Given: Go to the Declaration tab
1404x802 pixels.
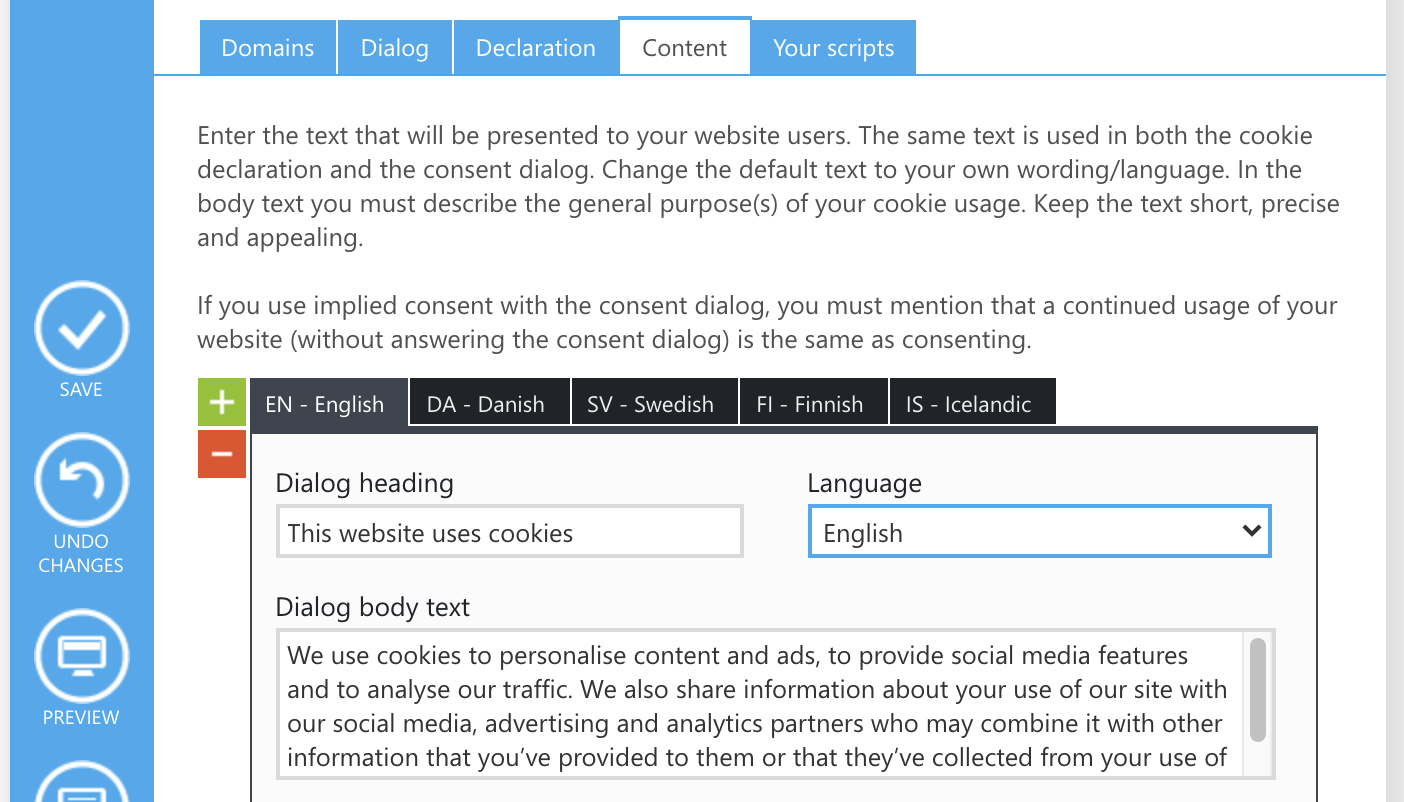Looking at the screenshot, I should [x=535, y=48].
